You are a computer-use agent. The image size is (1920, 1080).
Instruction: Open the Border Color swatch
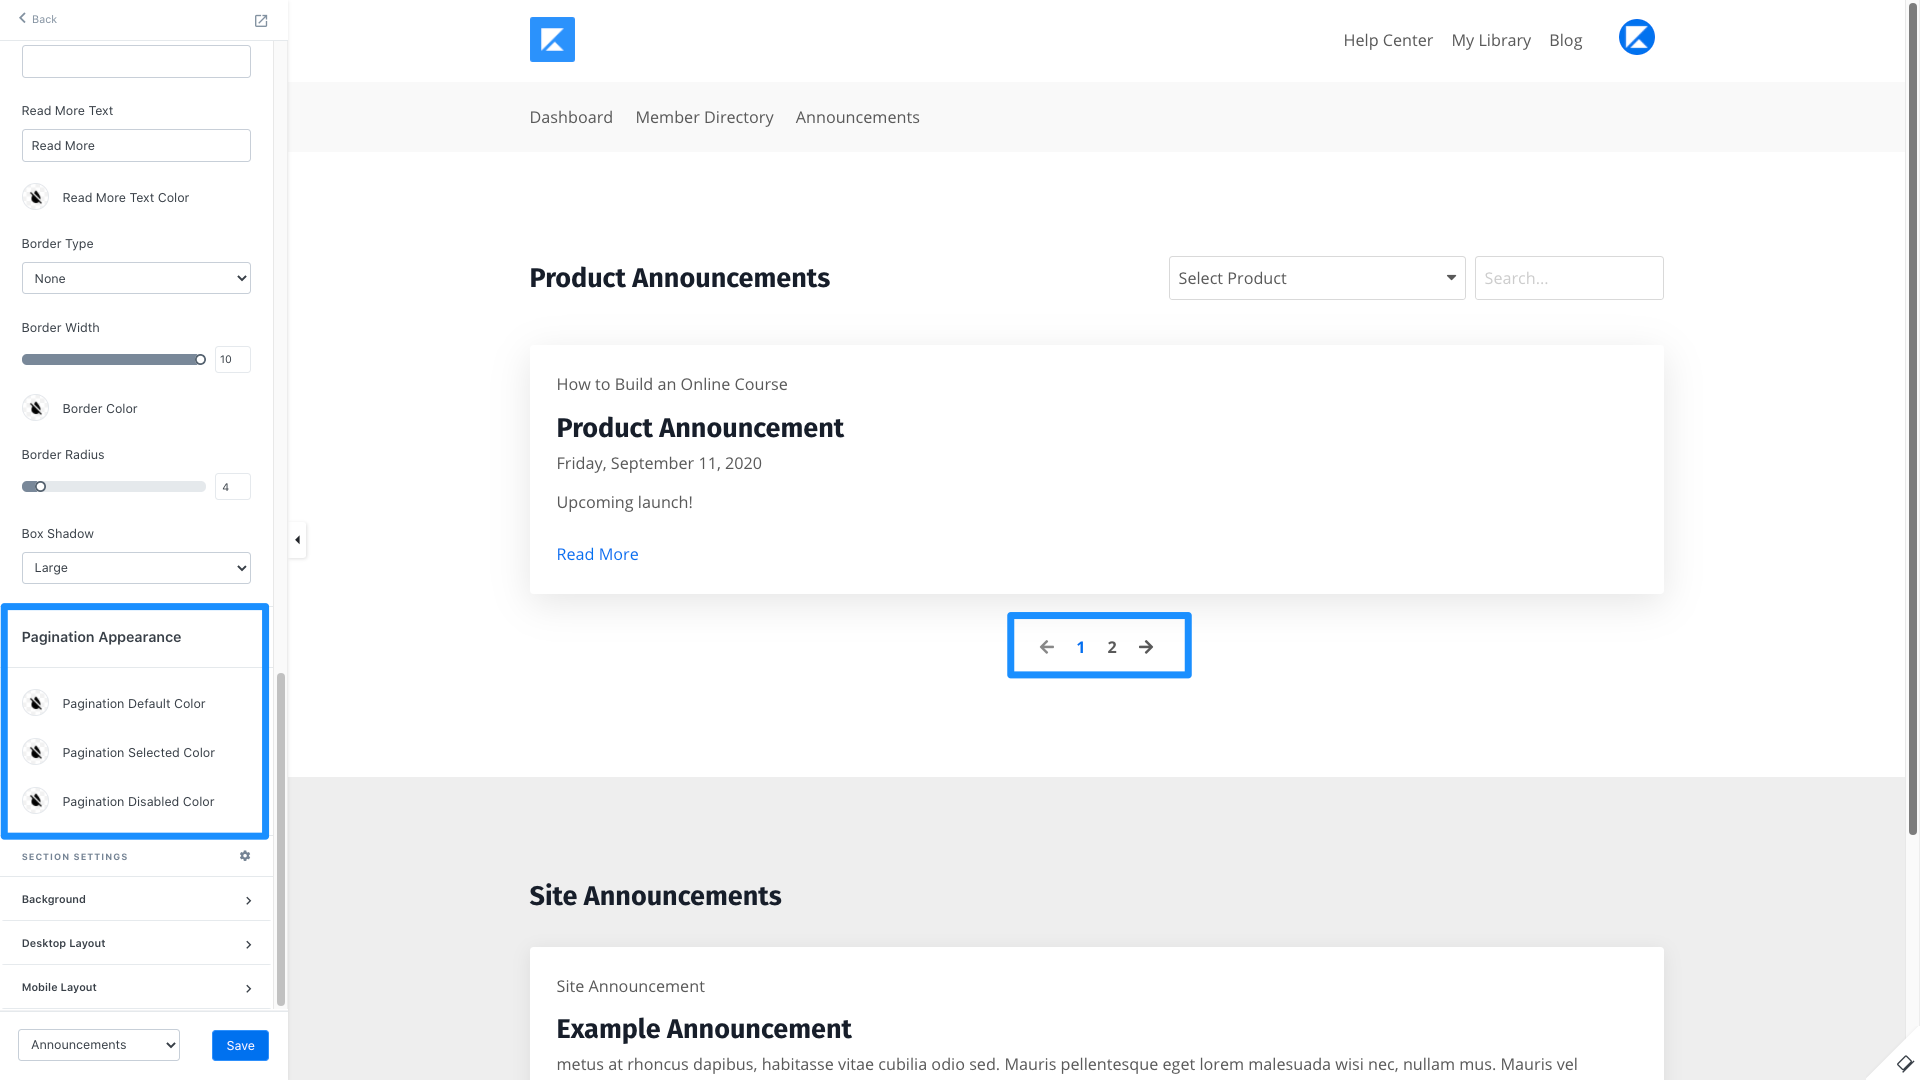pos(36,408)
